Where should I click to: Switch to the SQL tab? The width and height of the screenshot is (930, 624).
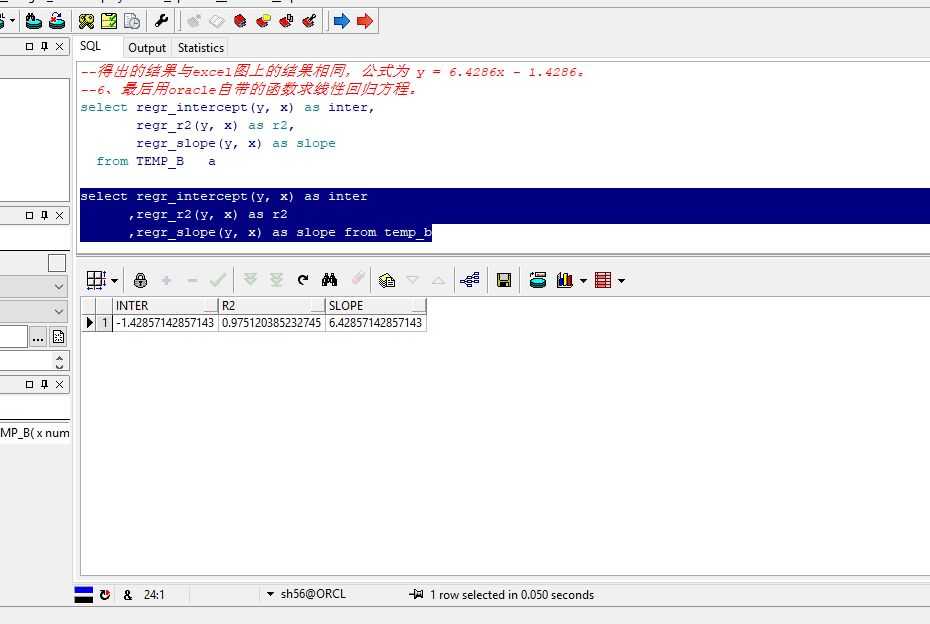coord(90,46)
